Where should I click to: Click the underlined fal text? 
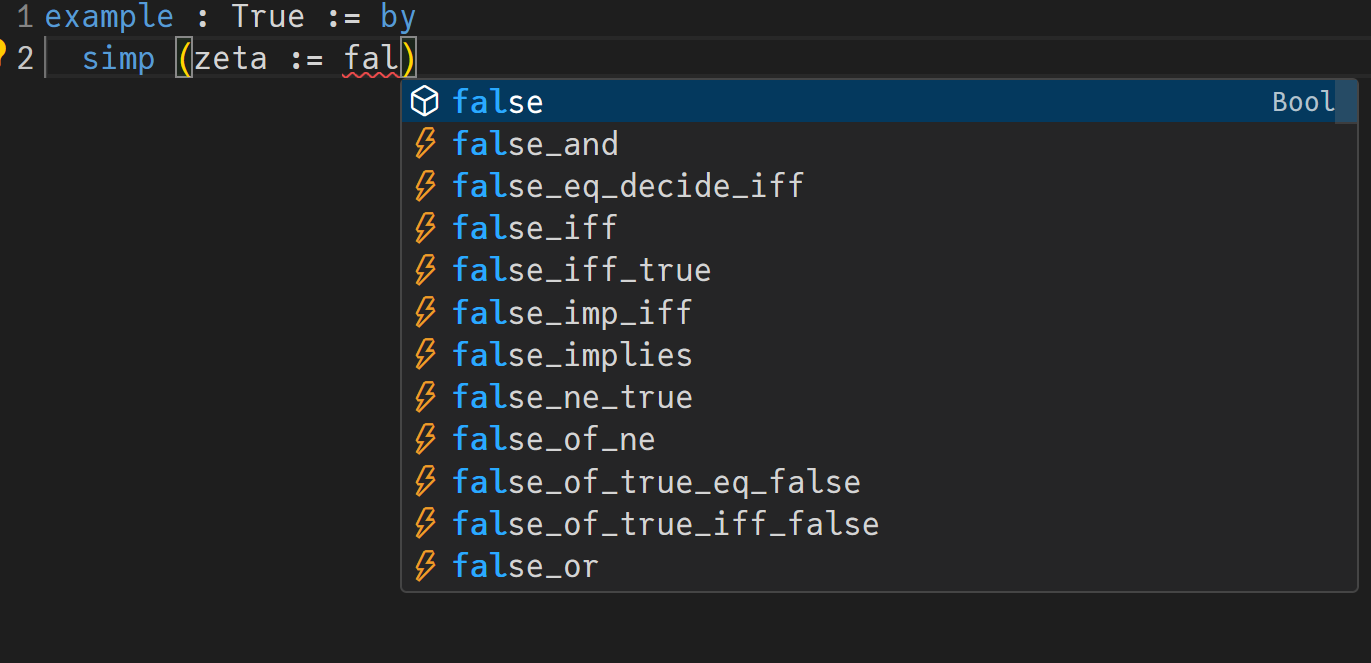coord(371,58)
